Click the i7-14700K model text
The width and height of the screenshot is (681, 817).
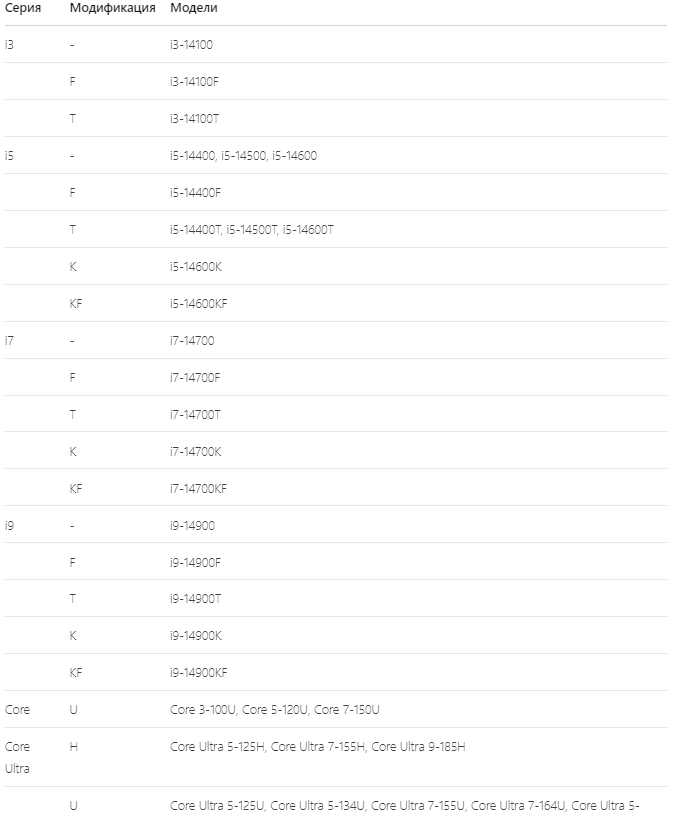[195, 452]
